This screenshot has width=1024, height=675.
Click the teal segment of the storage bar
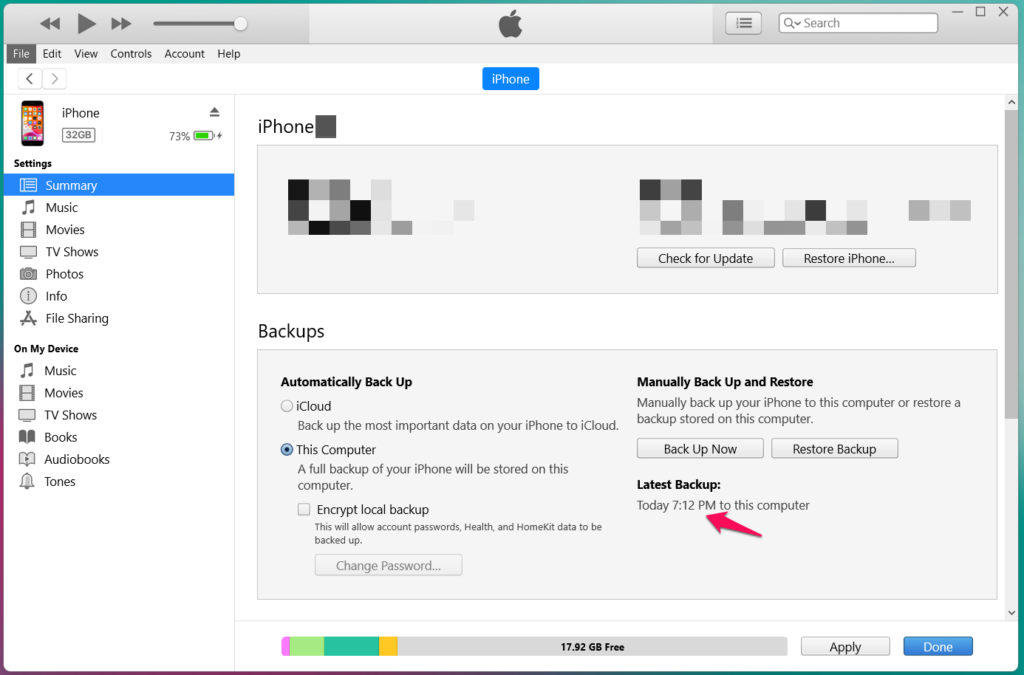click(x=351, y=646)
